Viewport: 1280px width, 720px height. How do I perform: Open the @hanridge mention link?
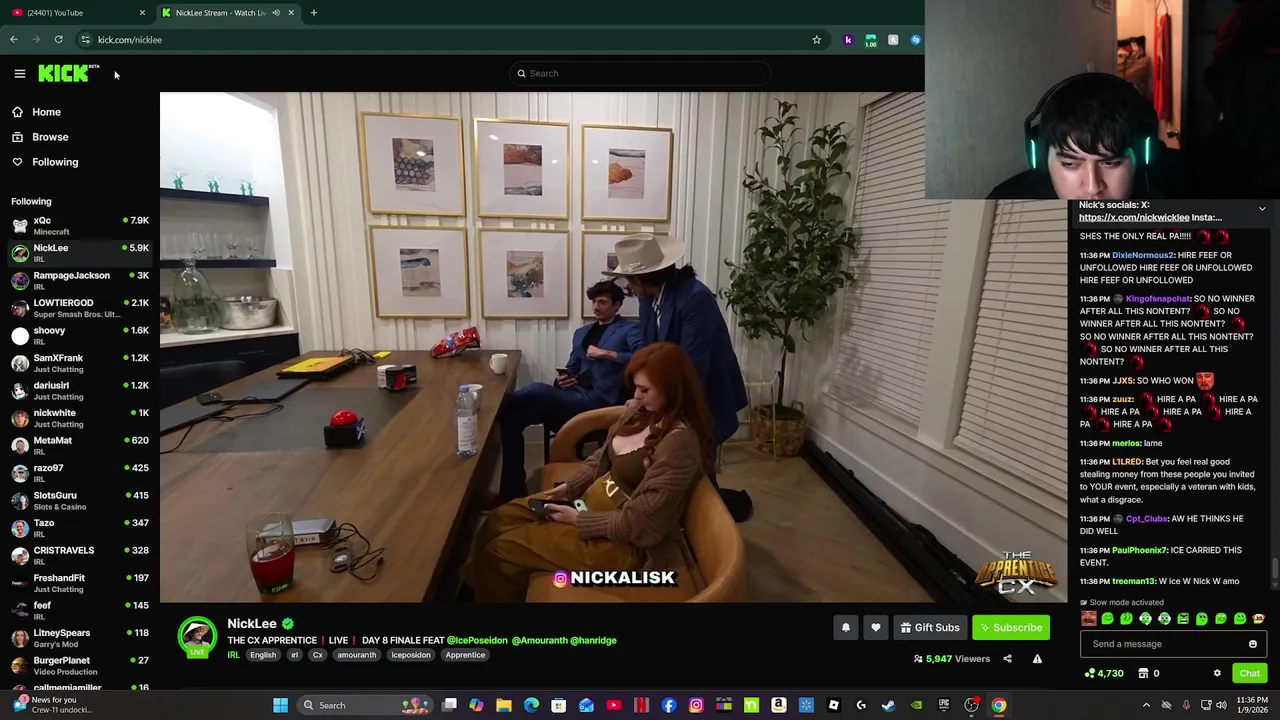593,640
